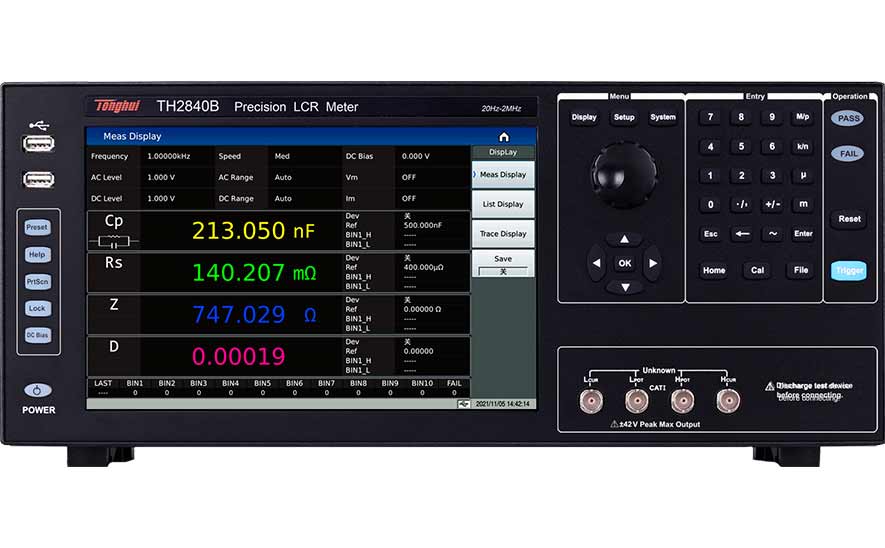Image resolution: width=885 pixels, height=548 pixels.
Task: Click numeric key 0
Action: [x=711, y=205]
